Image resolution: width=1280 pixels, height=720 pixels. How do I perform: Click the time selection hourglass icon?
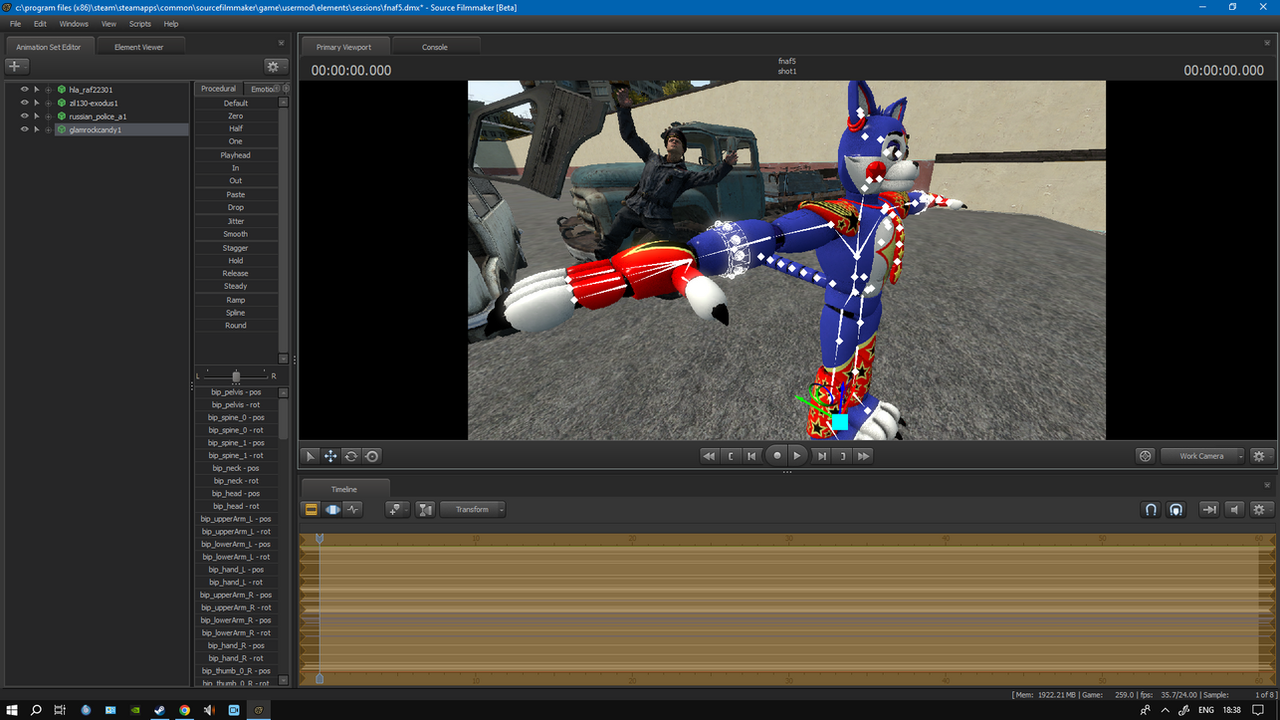(x=425, y=509)
